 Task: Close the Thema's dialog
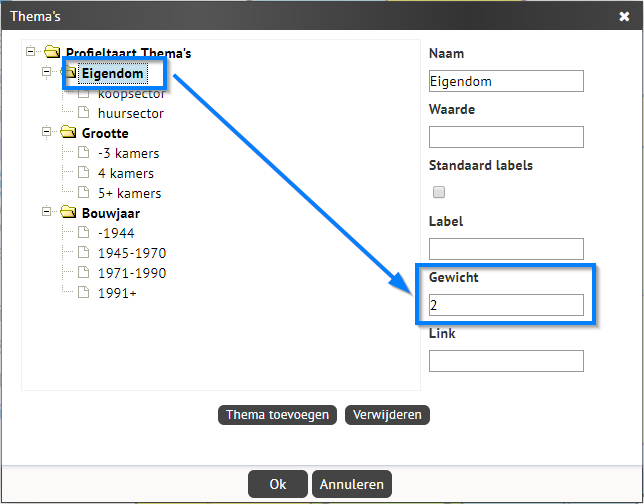[624, 16]
